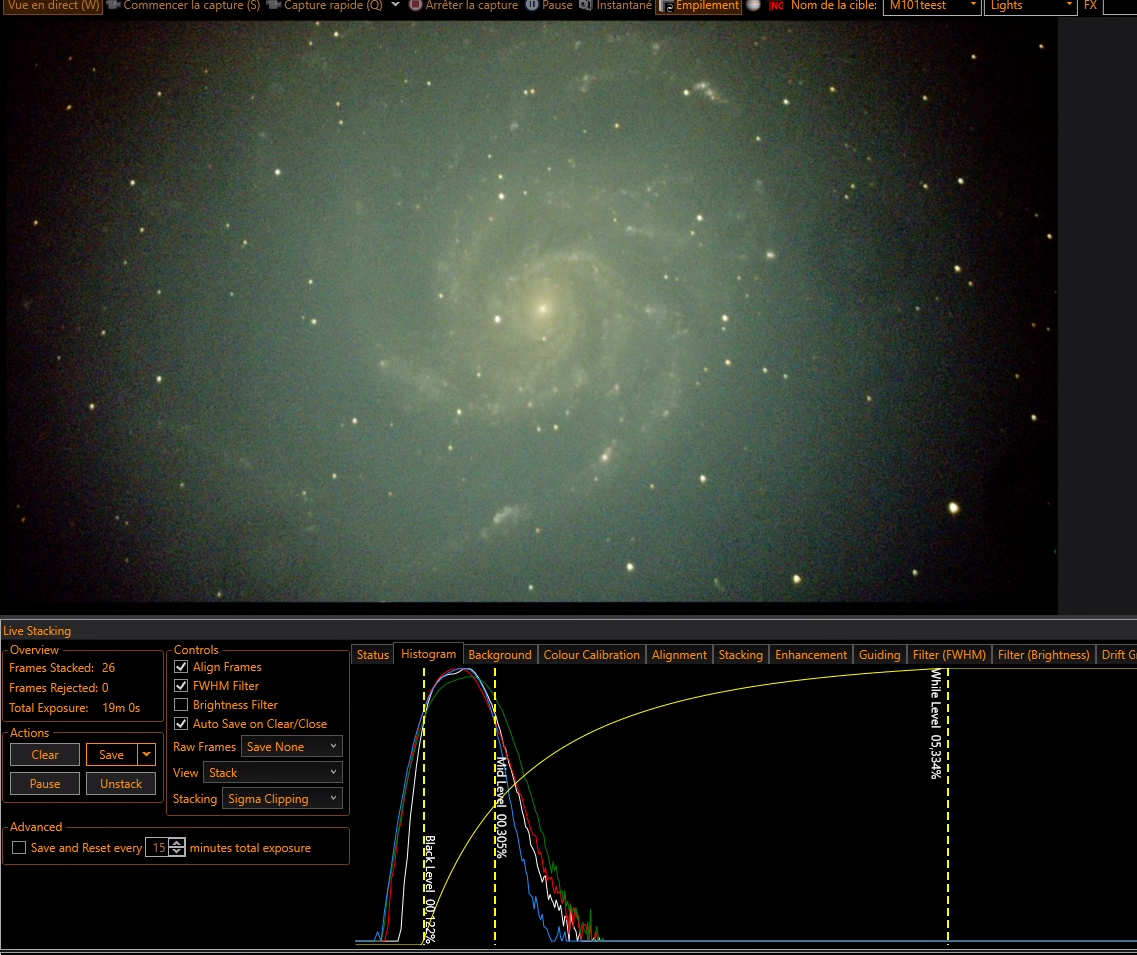
Task: Click the red NC toolbar icon
Action: pos(777,6)
